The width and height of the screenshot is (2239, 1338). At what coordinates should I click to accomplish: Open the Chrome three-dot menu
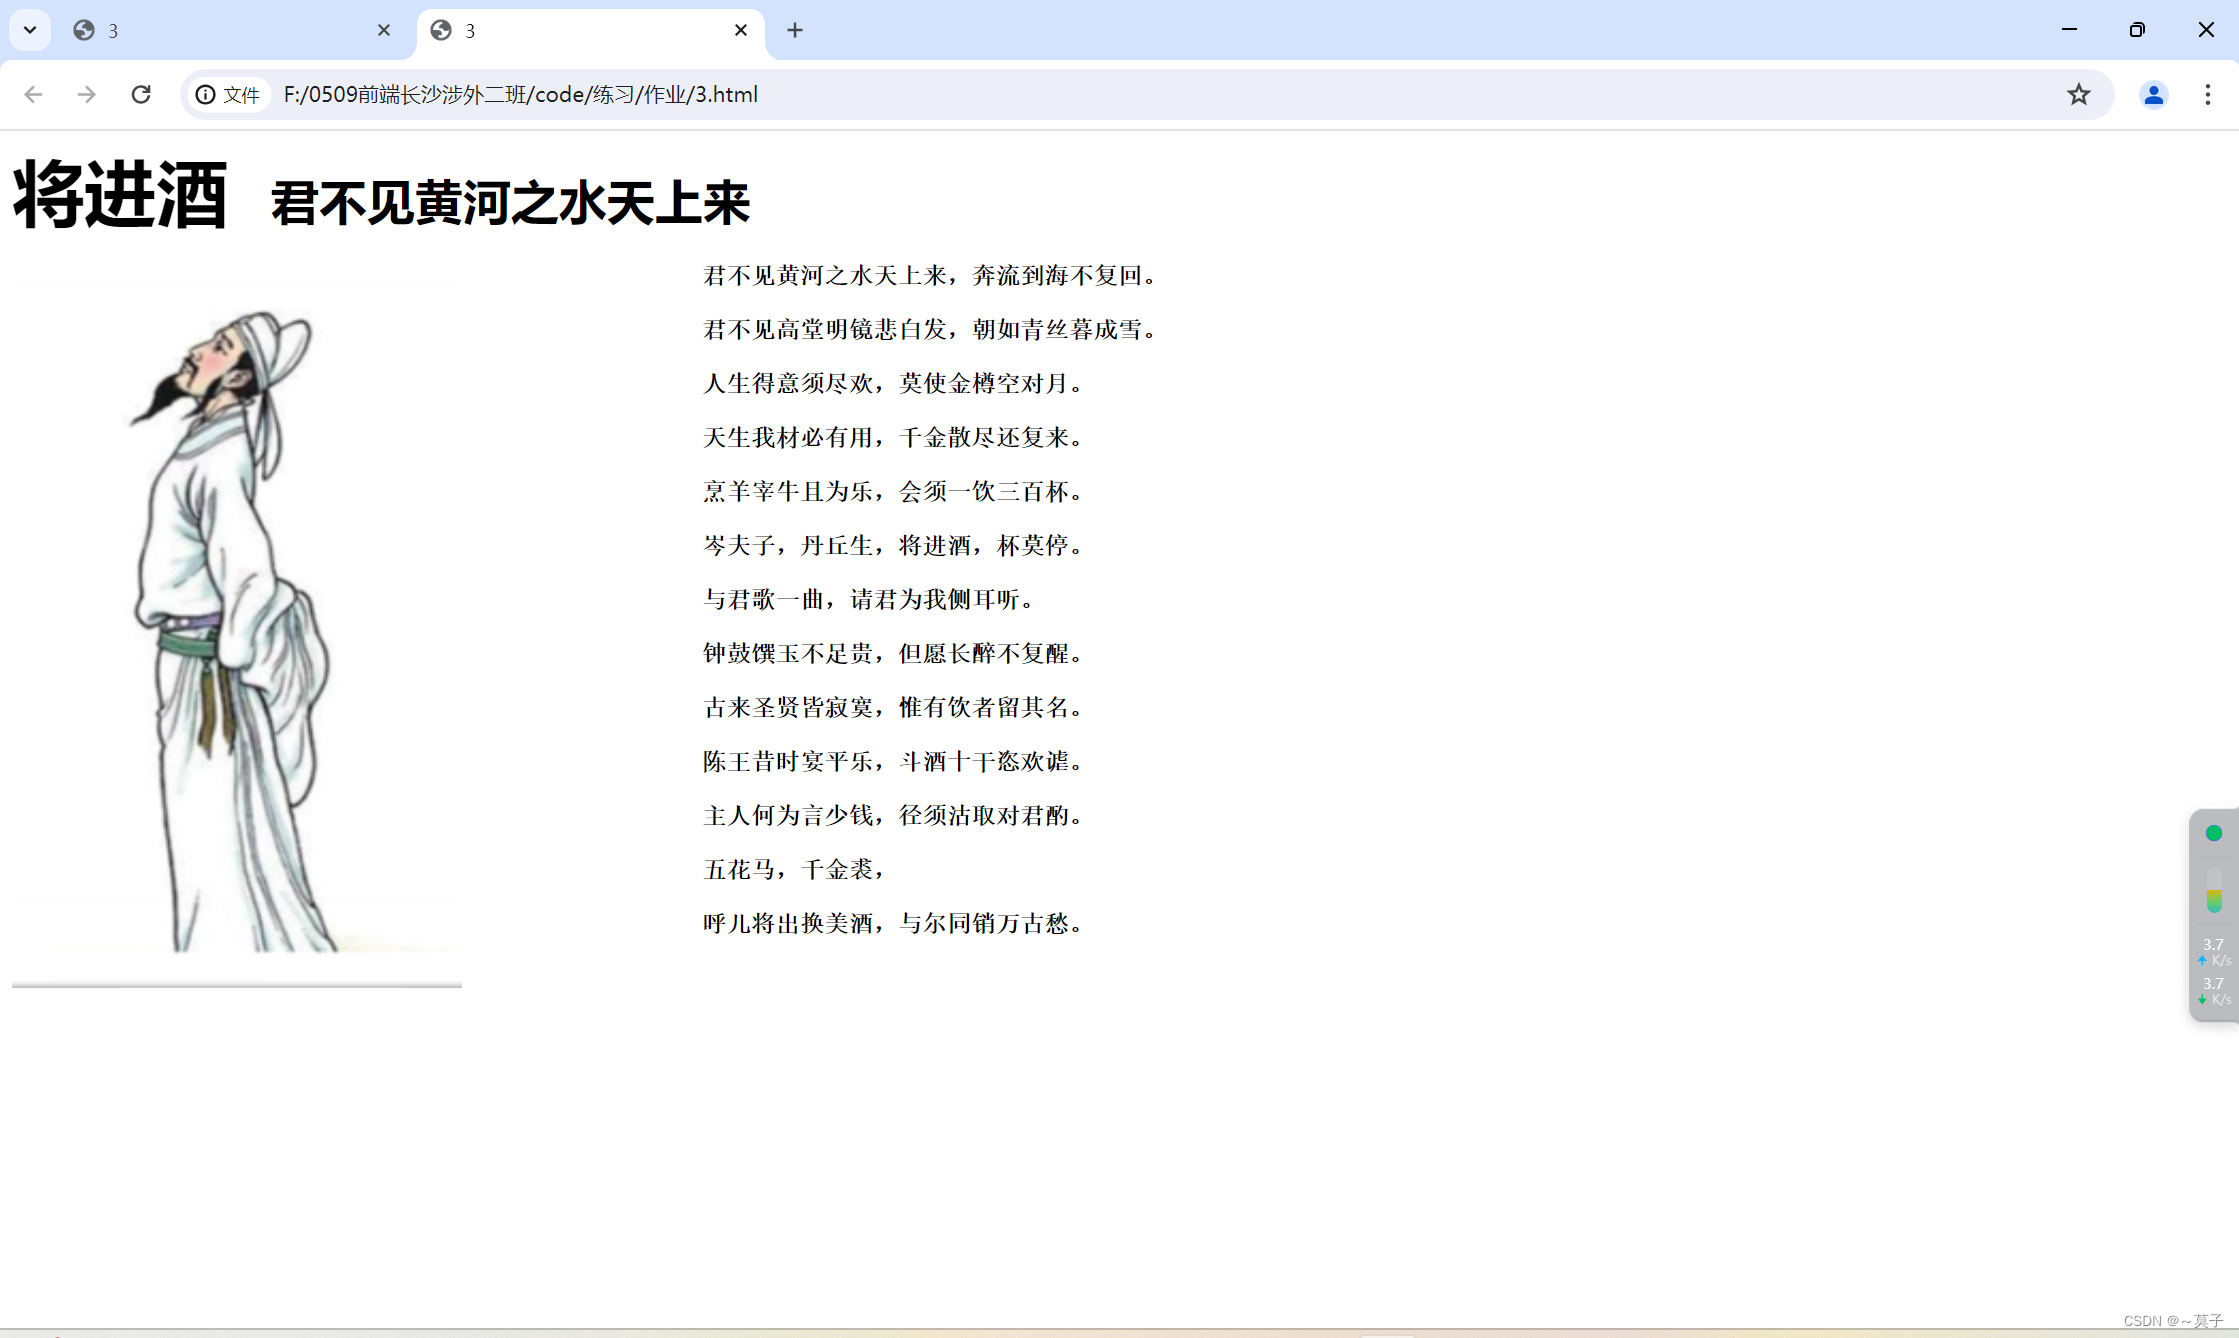point(2207,94)
